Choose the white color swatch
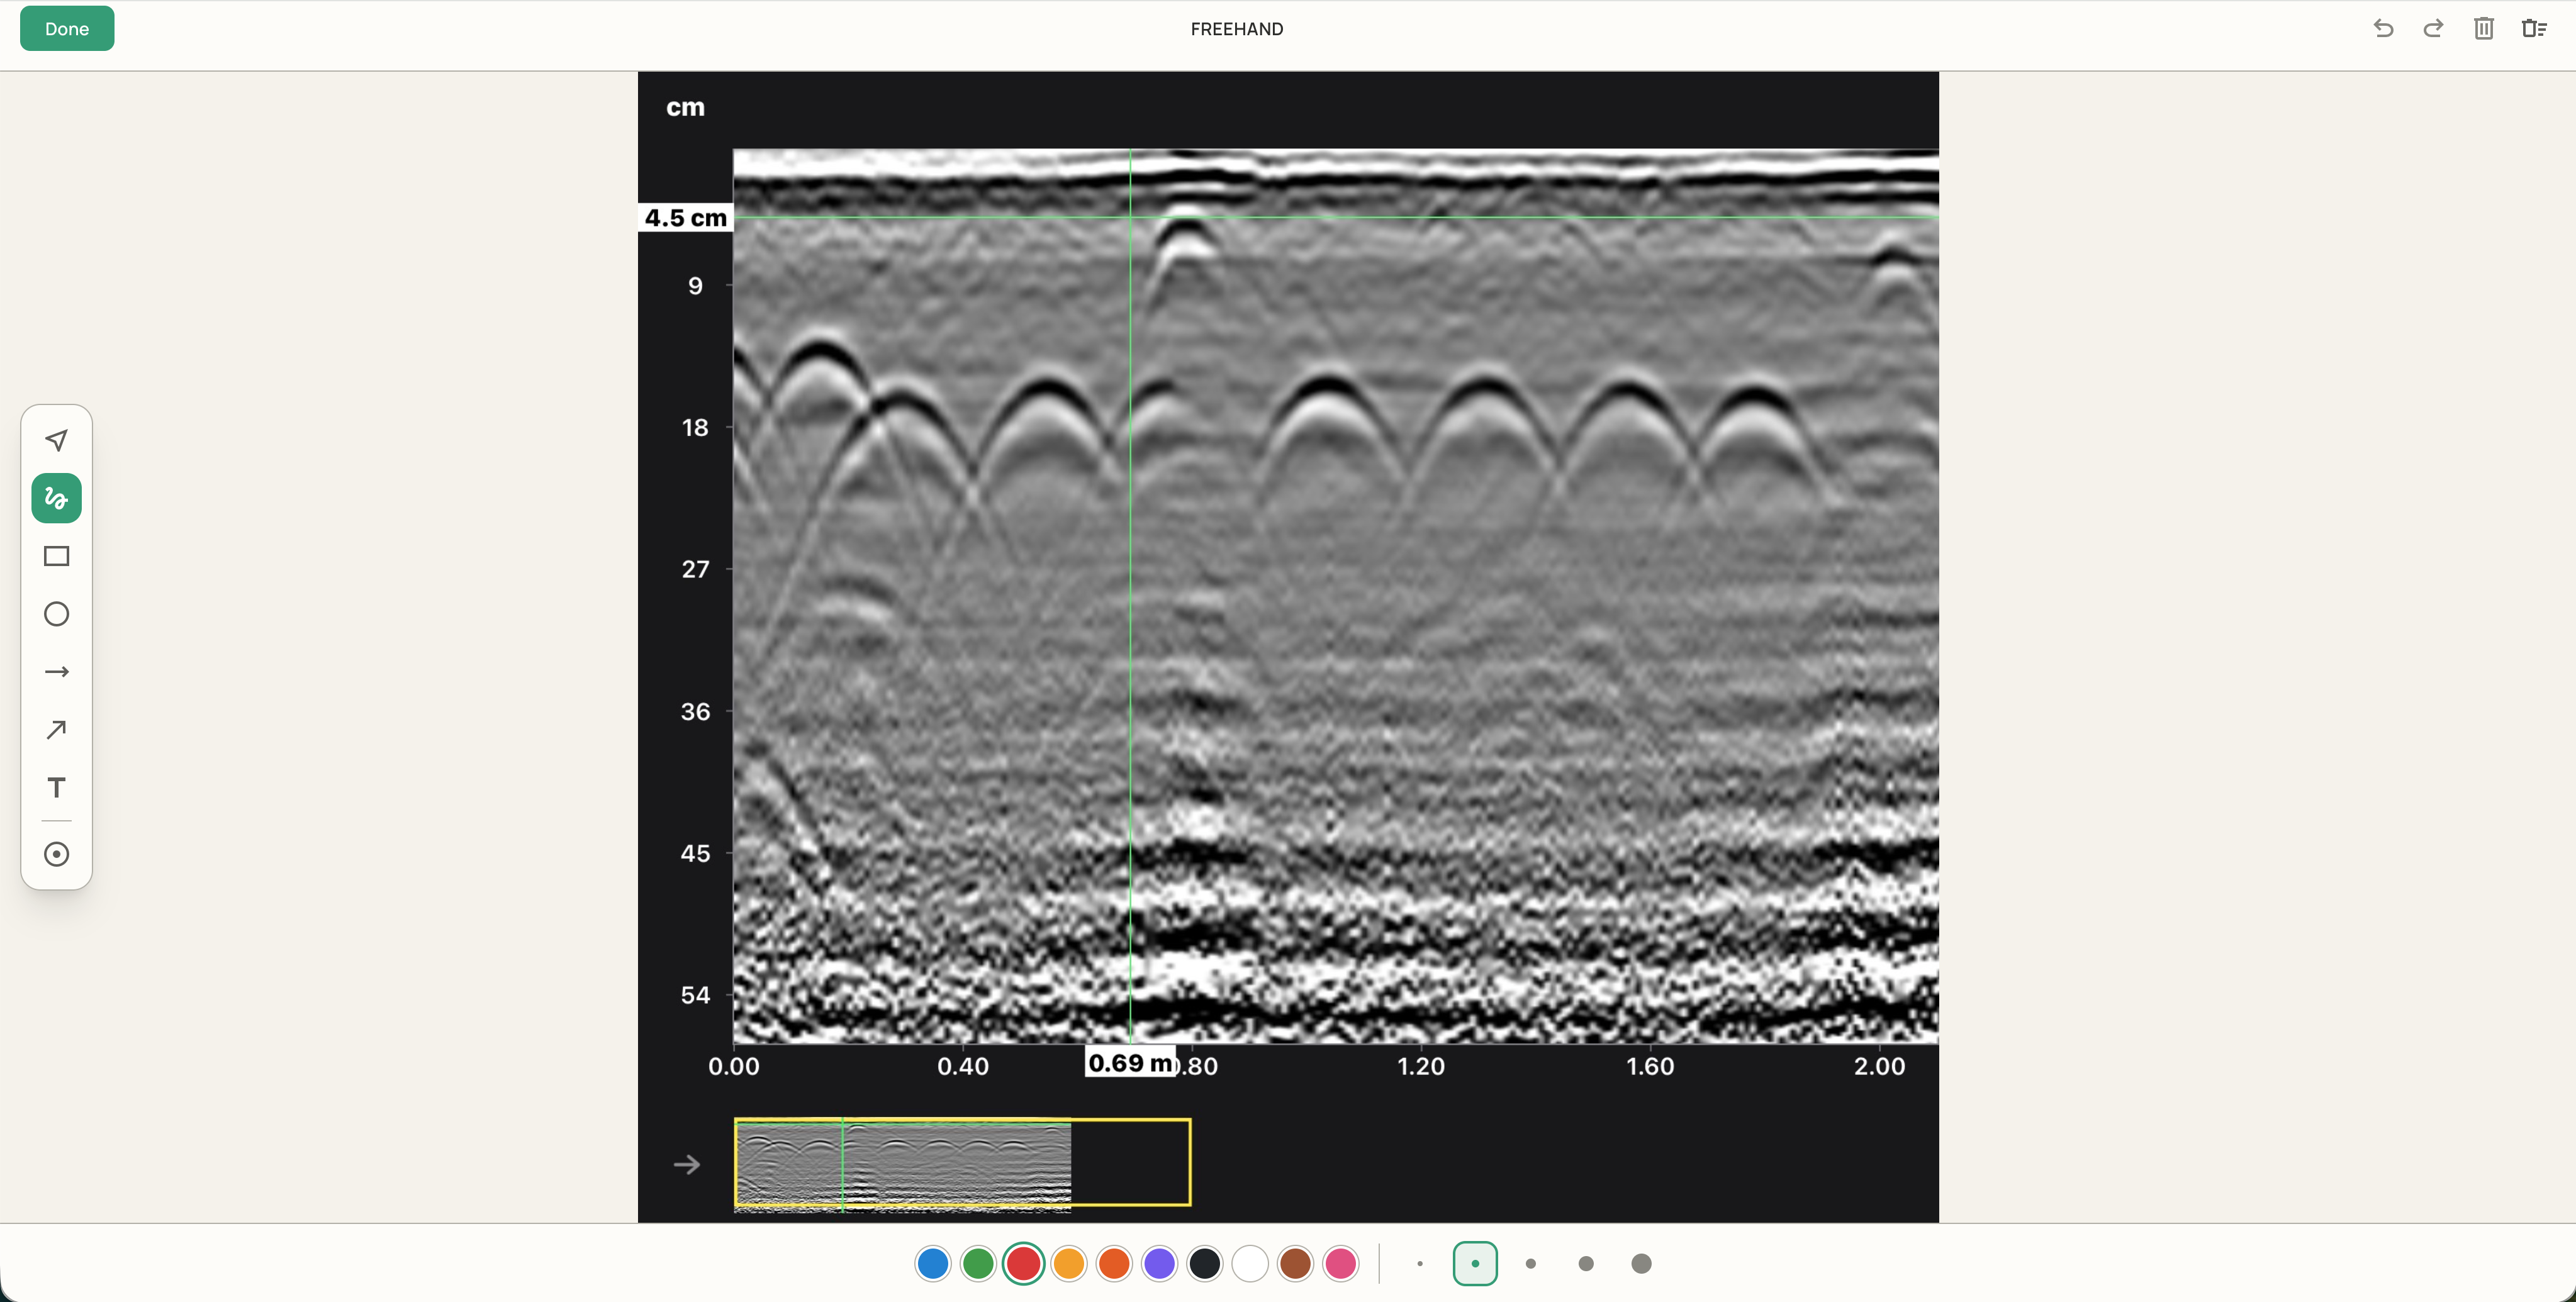 click(1250, 1264)
